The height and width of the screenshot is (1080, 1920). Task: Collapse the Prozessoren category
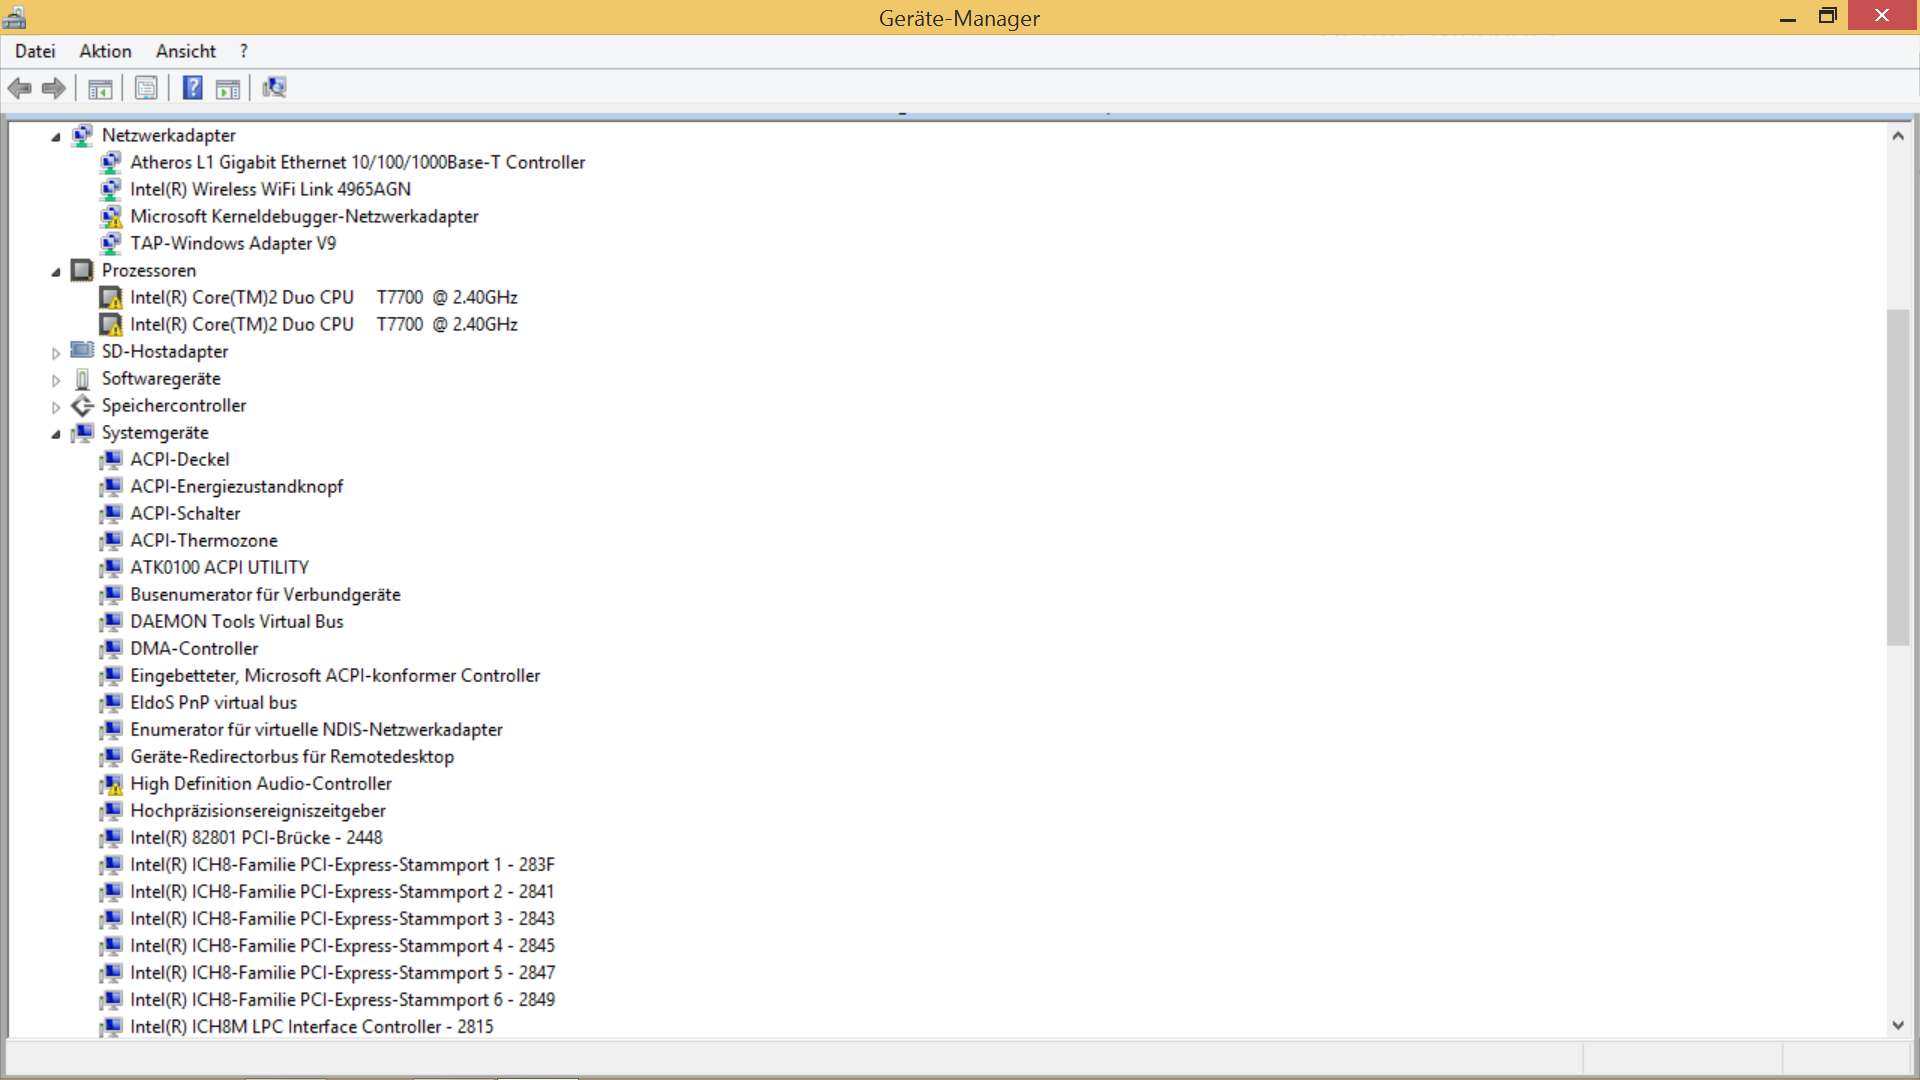pyautogui.click(x=56, y=272)
